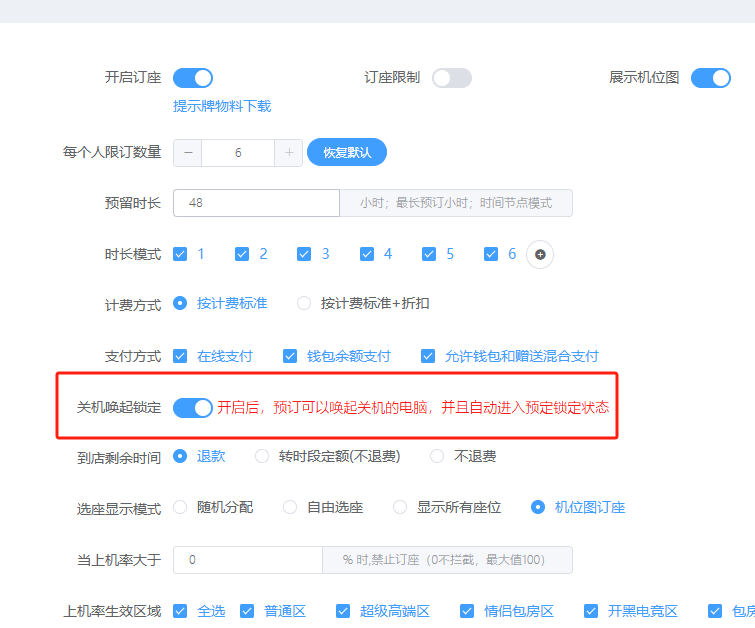Uncheck the 普通区 area checkbox
The image size is (755, 628).
point(247,611)
